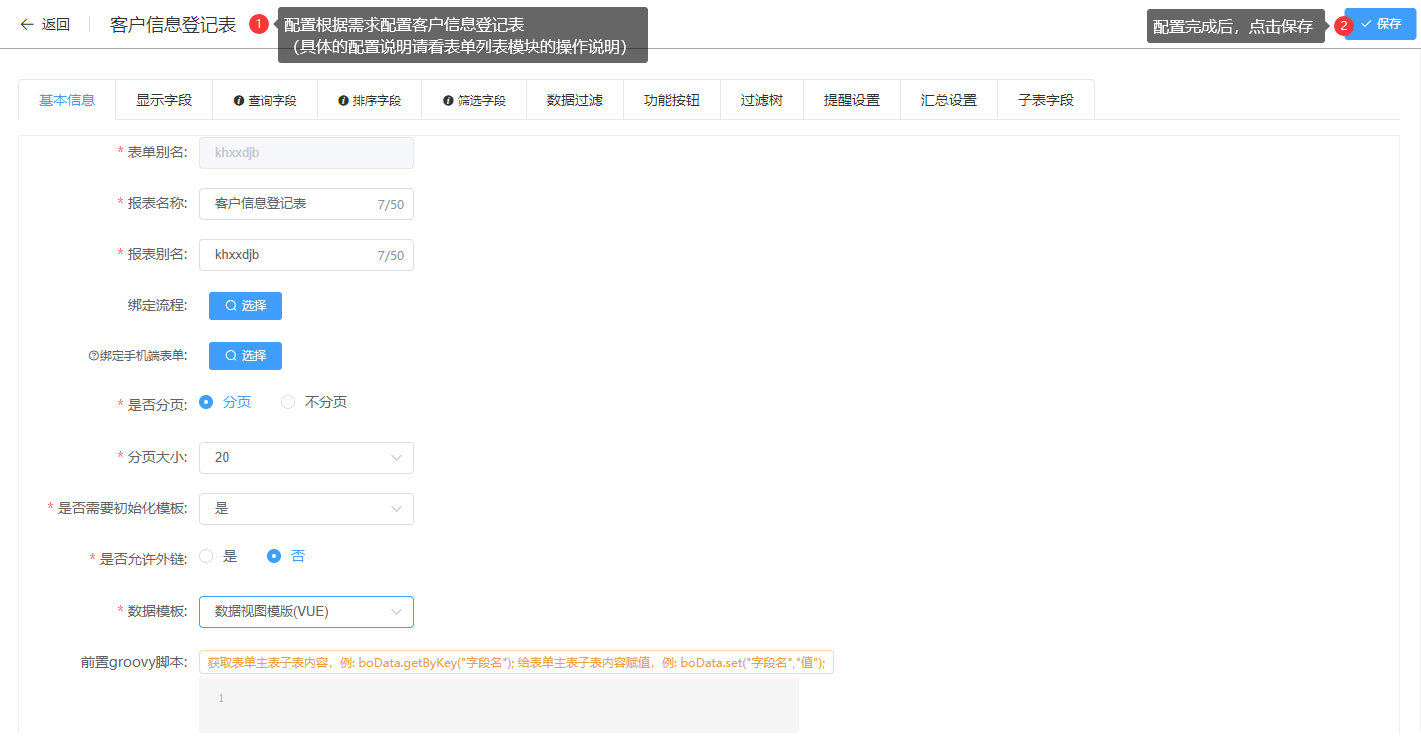Select the 分页 radio option
This screenshot has height=743, width=1421.
pyautogui.click(x=207, y=402)
